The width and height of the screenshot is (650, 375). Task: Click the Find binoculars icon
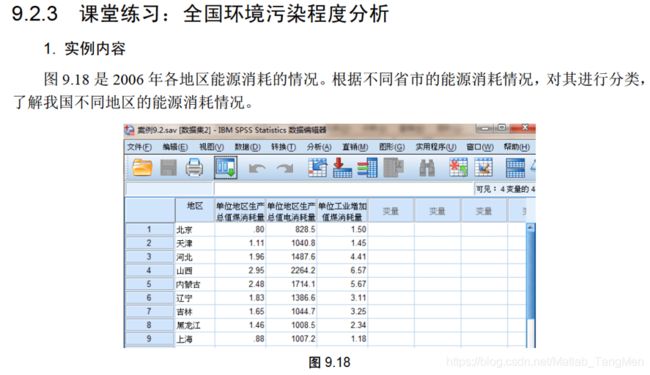pos(427,168)
